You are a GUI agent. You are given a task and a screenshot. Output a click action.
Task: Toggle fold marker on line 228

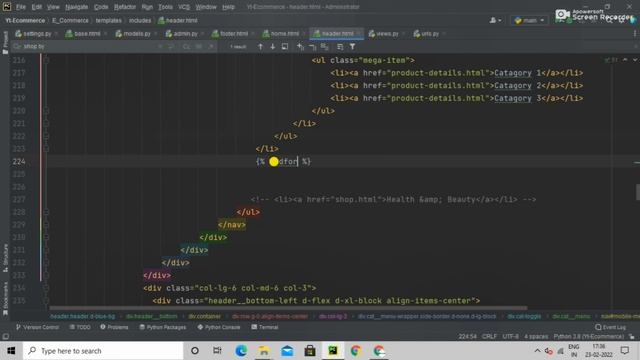[47, 212]
